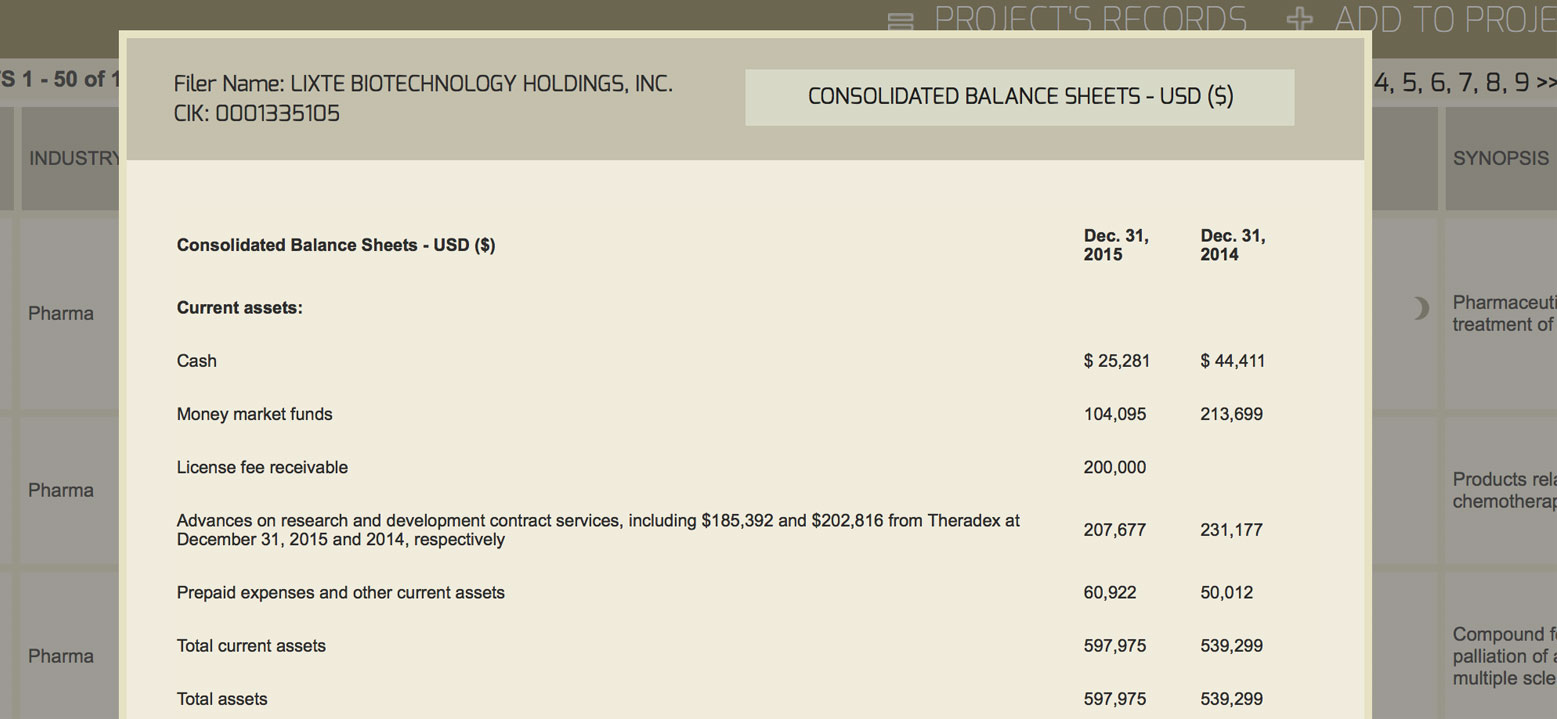The width and height of the screenshot is (1557, 719).
Task: Jump to results page 9
Action: tap(1521, 82)
